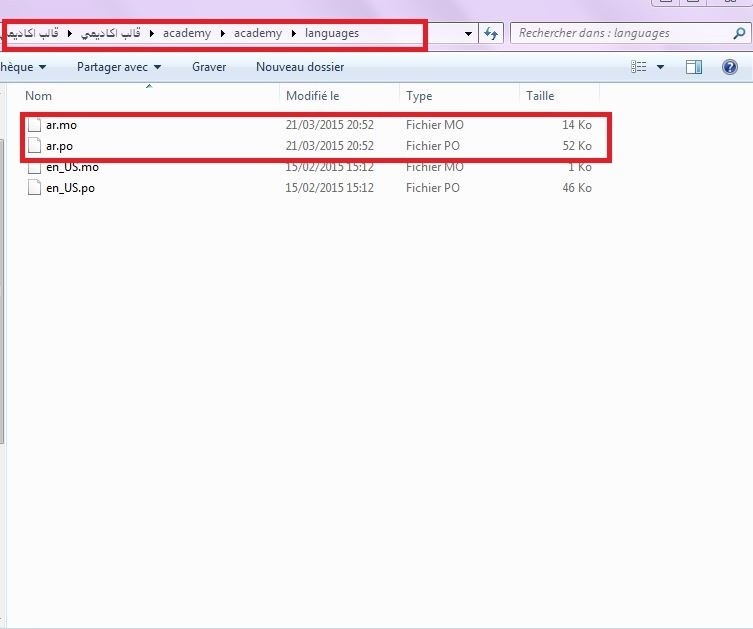The image size is (753, 629).
Task: Open the Help question mark icon
Action: (x=727, y=67)
